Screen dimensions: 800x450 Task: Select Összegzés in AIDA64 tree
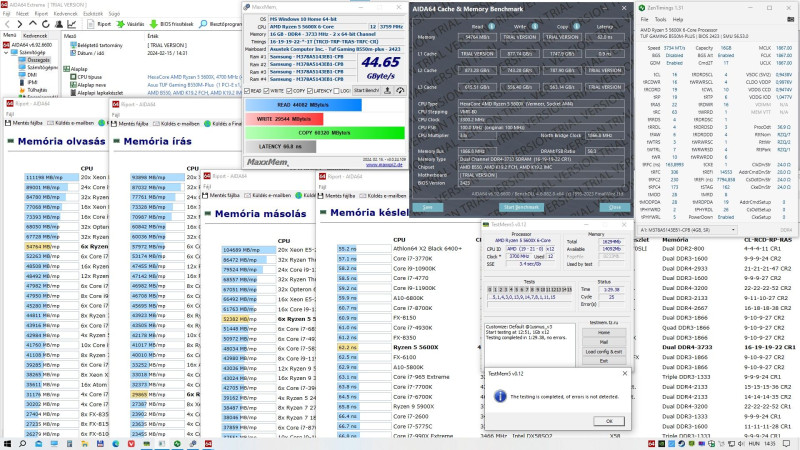tap(38, 60)
